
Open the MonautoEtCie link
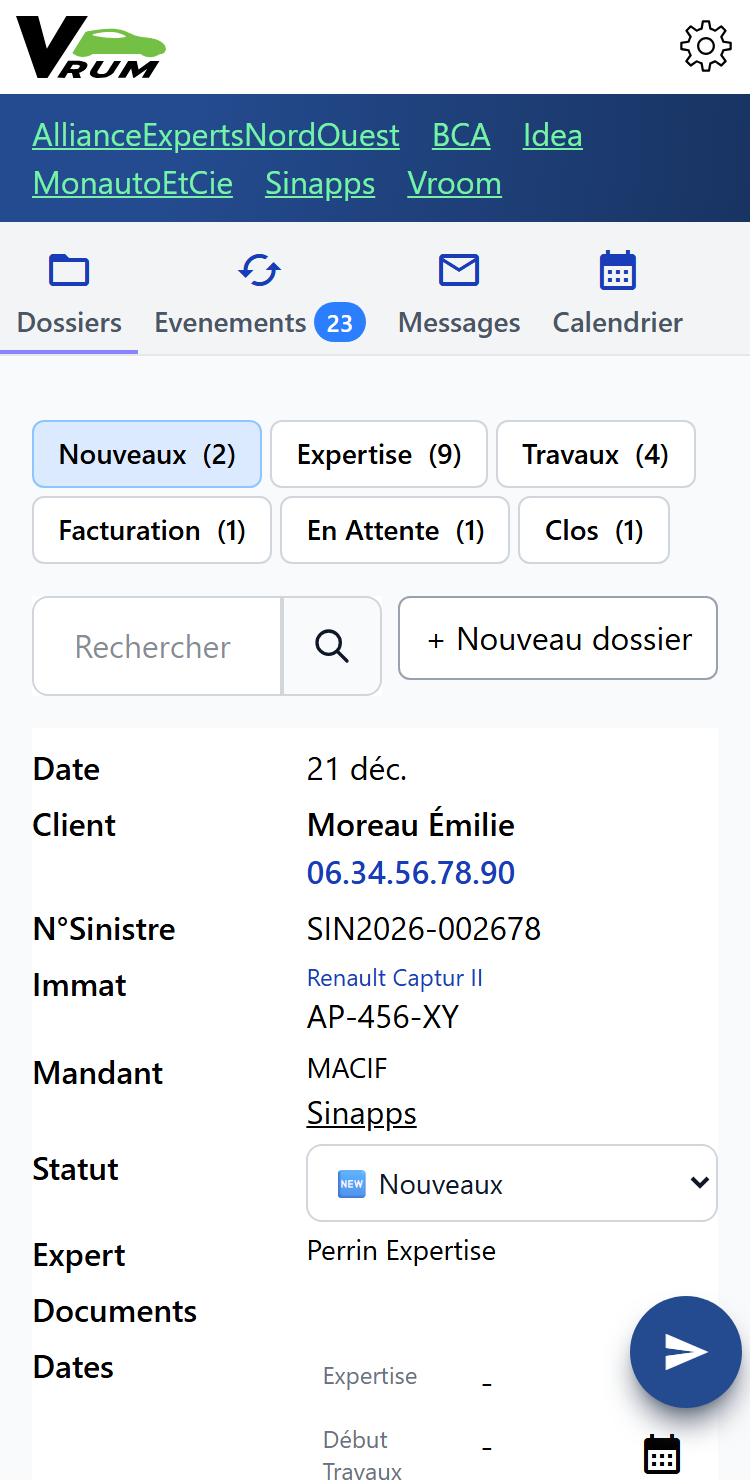pos(133,183)
